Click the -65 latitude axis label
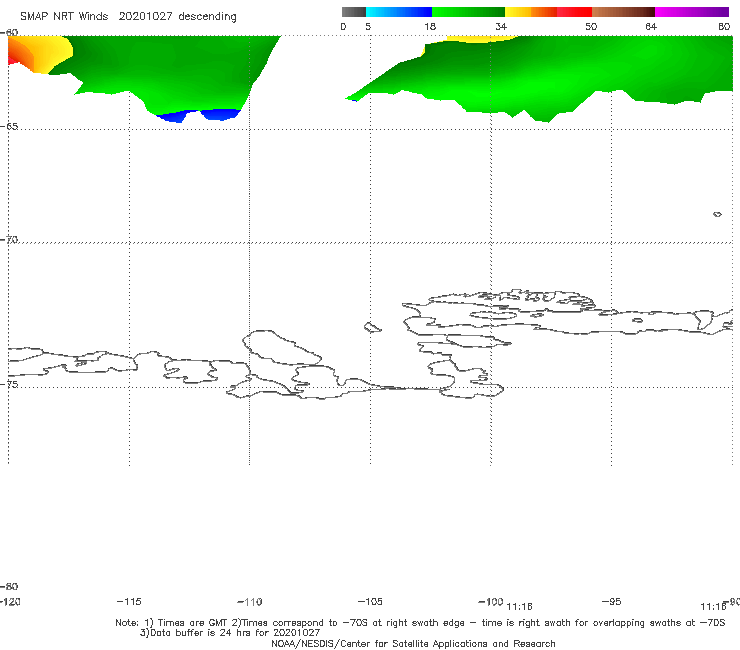Viewport: 740px width, 650px height. click(x=9, y=126)
